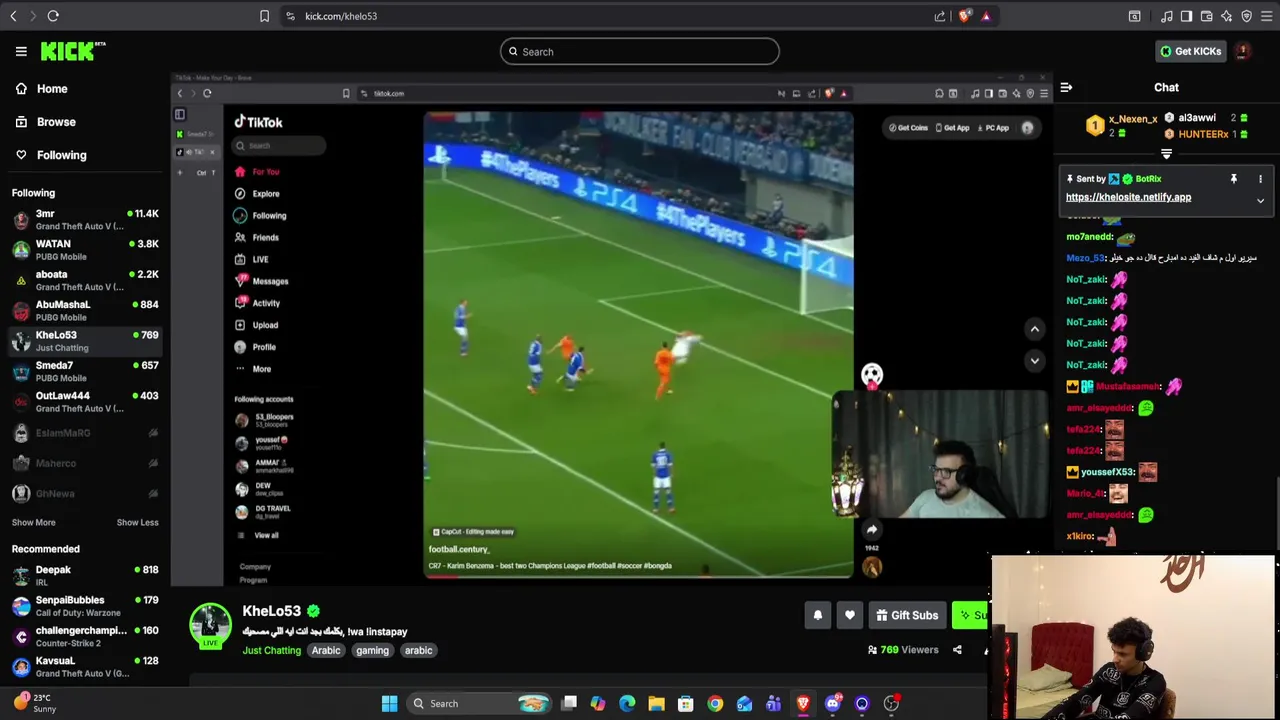The height and width of the screenshot is (720, 1280).
Task: Expand the following list with Show More
Action: point(33,522)
